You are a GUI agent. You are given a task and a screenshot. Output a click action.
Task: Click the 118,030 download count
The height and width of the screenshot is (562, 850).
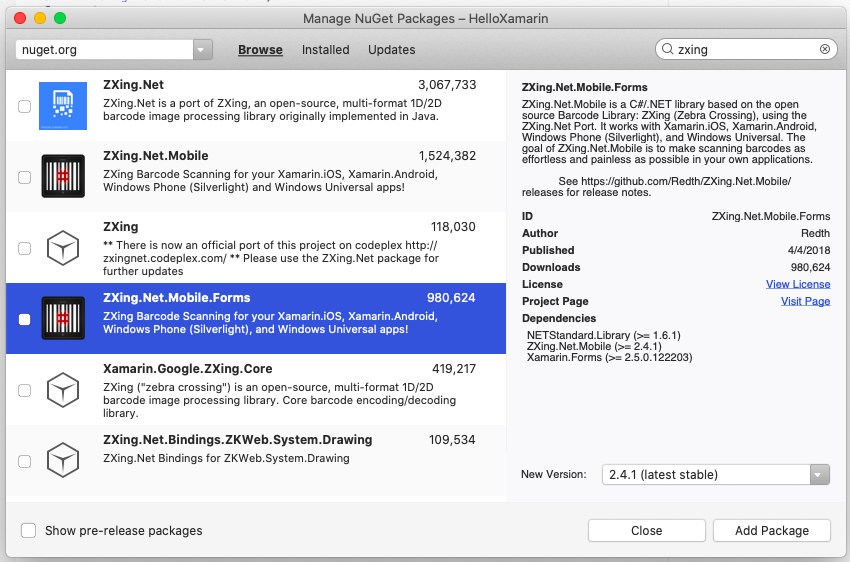[453, 227]
